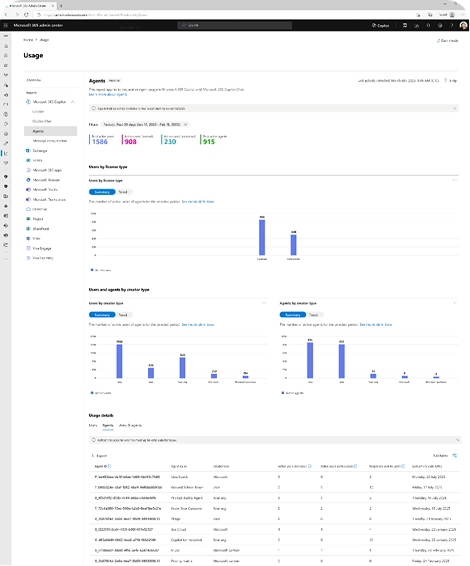This screenshot has height=566, width=470.
Task: Collapse the left navigation rail hamburger icon
Action: [5, 36]
